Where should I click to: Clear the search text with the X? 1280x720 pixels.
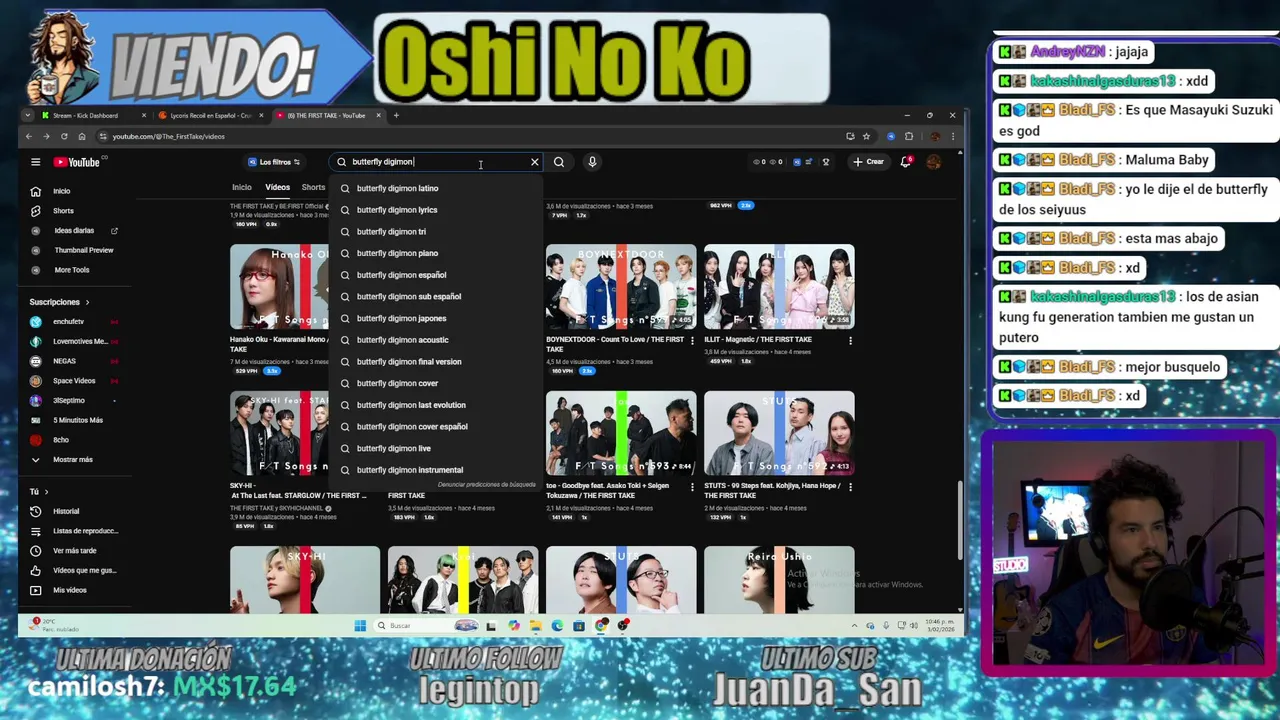click(534, 162)
